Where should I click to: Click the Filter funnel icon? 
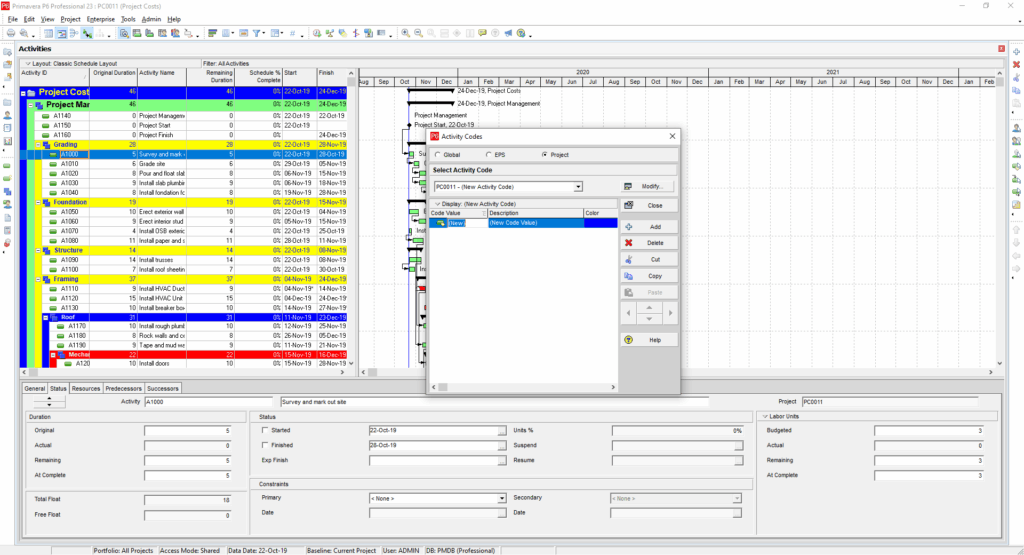(257, 33)
